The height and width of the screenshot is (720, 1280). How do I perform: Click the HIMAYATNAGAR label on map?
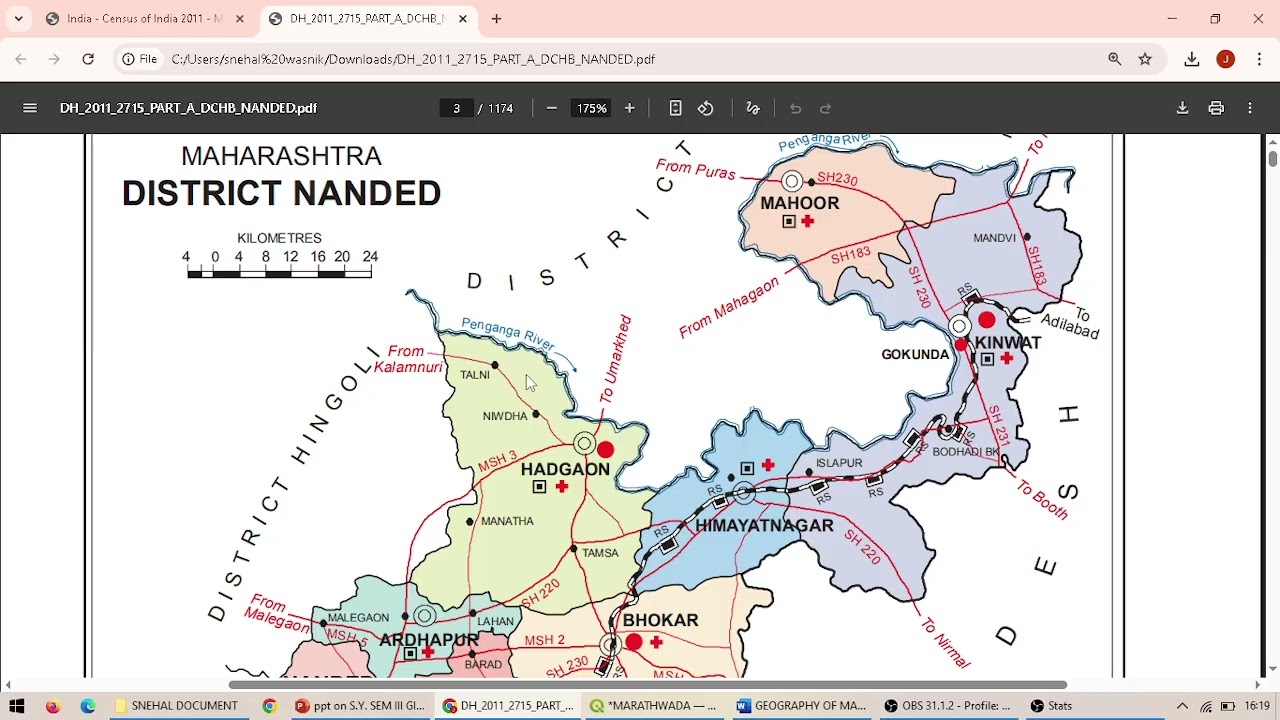(x=764, y=525)
